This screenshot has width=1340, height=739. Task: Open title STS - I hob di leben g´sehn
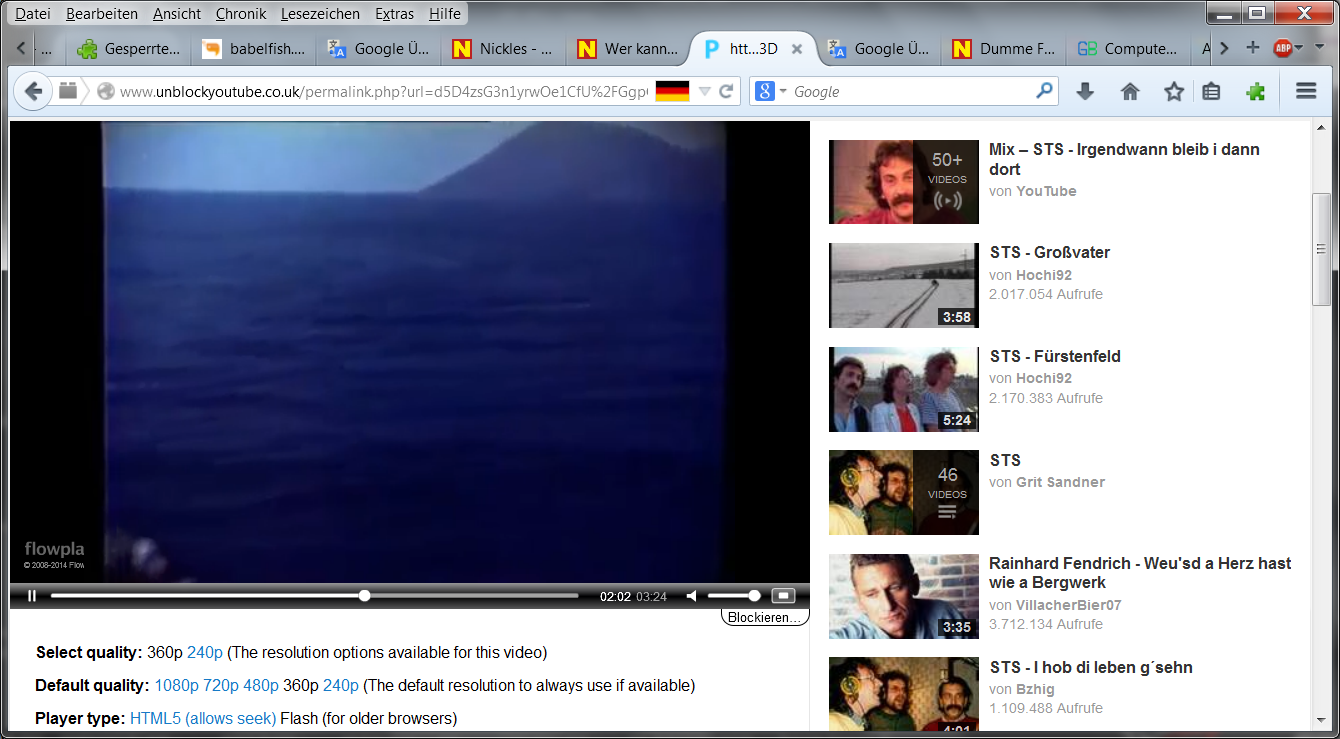(1091, 668)
